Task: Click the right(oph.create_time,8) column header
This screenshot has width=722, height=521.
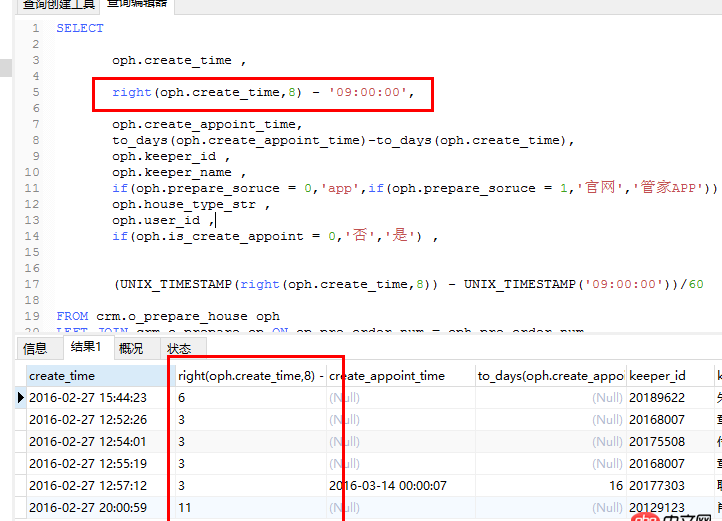Action: click(x=250, y=376)
